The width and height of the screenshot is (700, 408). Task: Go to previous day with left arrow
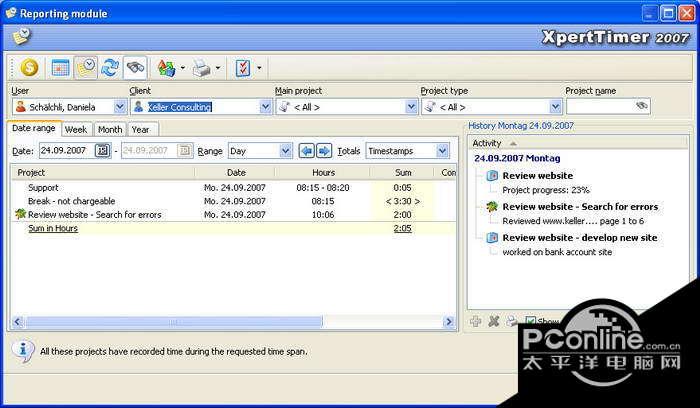306,151
